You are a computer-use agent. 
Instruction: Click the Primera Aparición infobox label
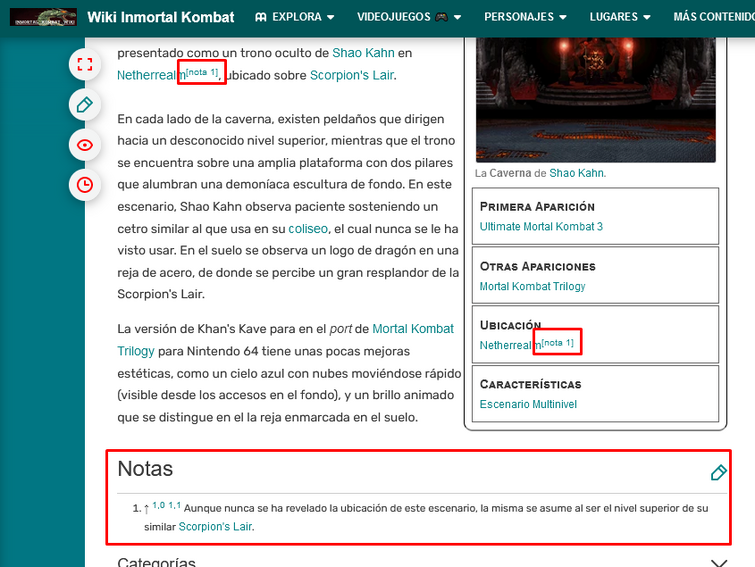537,206
